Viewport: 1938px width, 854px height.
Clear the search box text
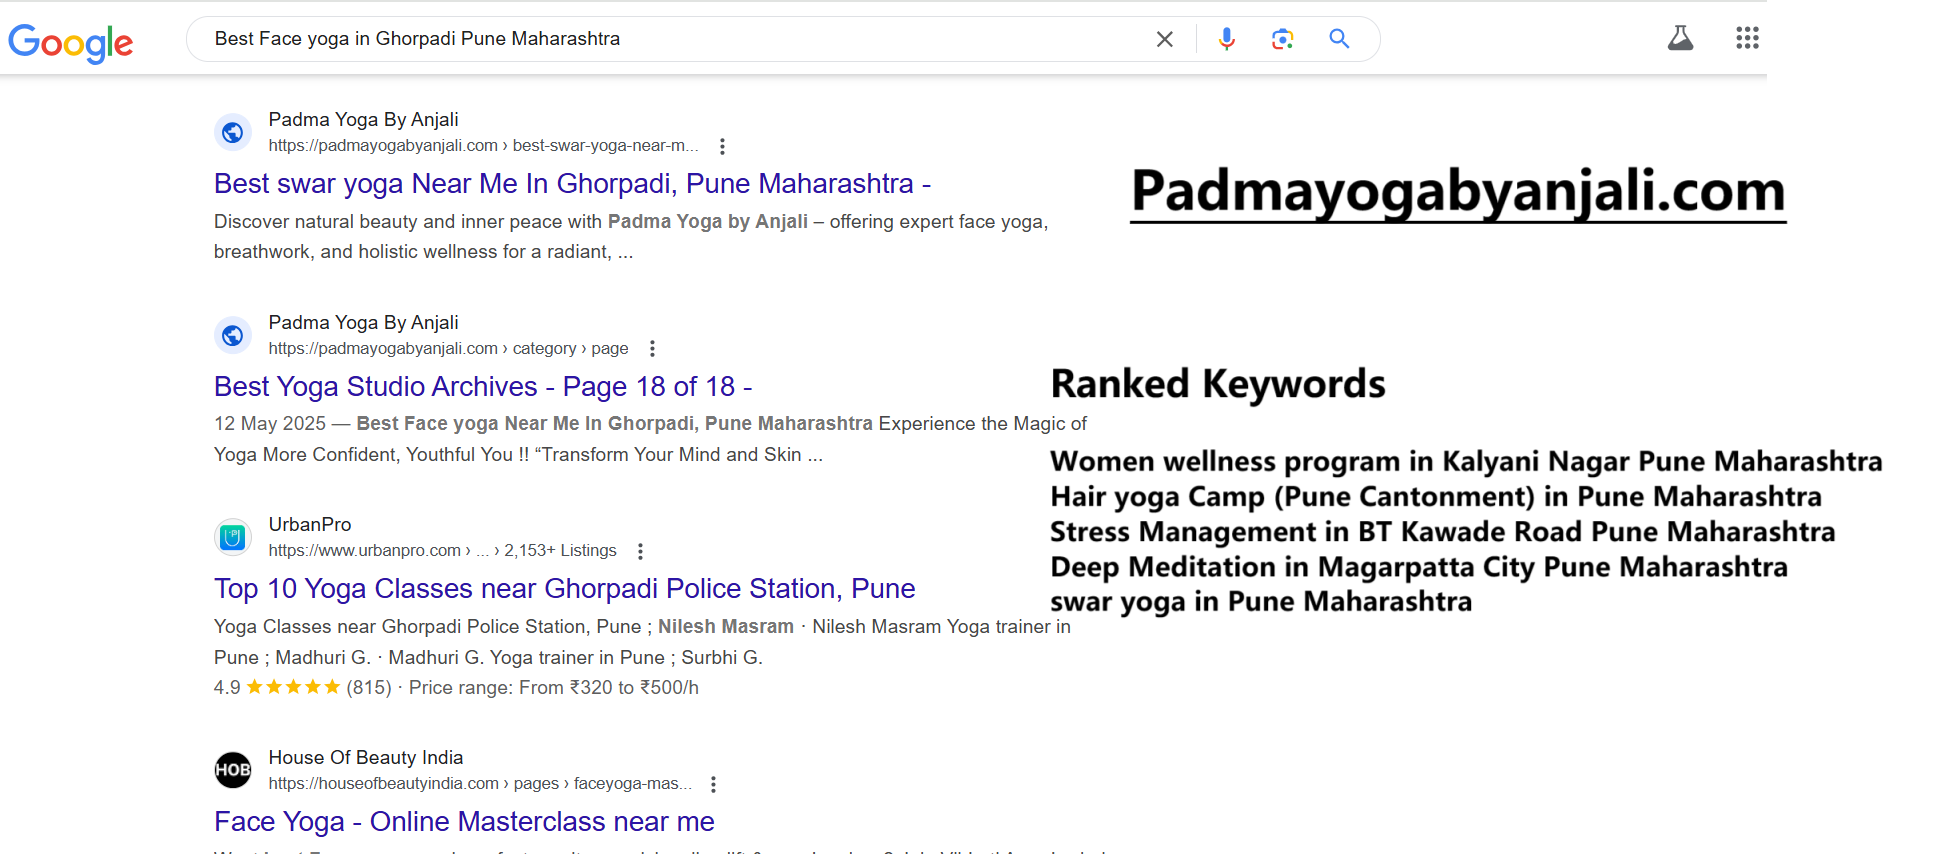point(1164,39)
